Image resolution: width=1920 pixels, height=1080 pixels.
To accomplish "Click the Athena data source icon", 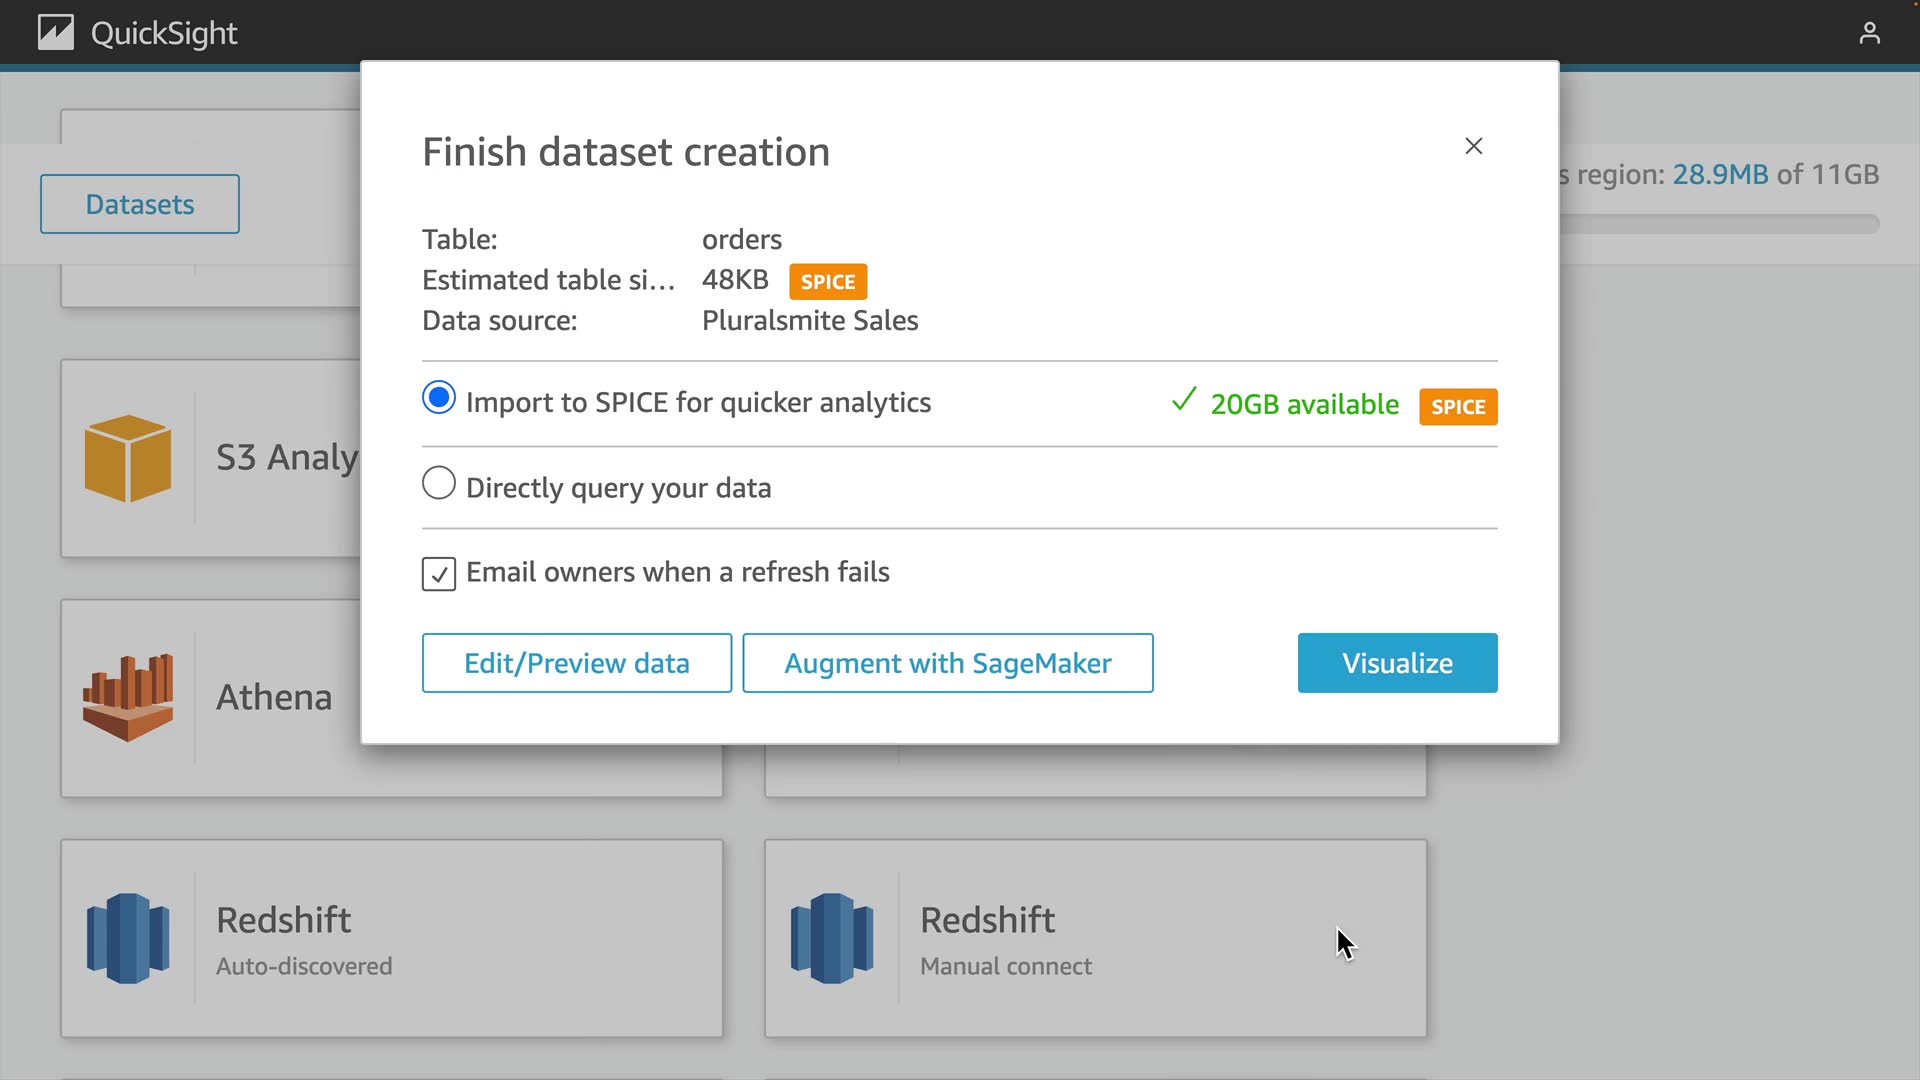I will coord(128,697).
